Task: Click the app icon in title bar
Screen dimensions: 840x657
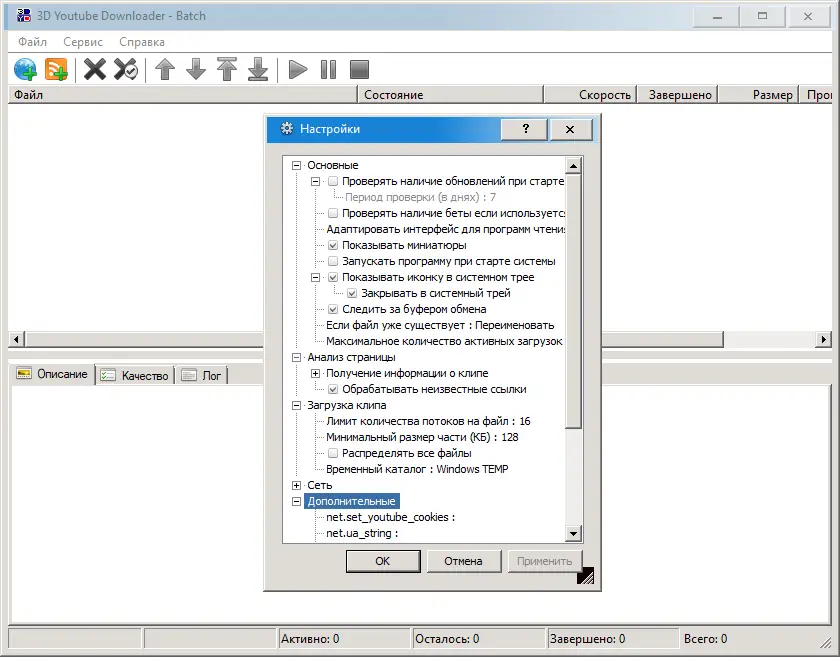Action: coord(24,16)
